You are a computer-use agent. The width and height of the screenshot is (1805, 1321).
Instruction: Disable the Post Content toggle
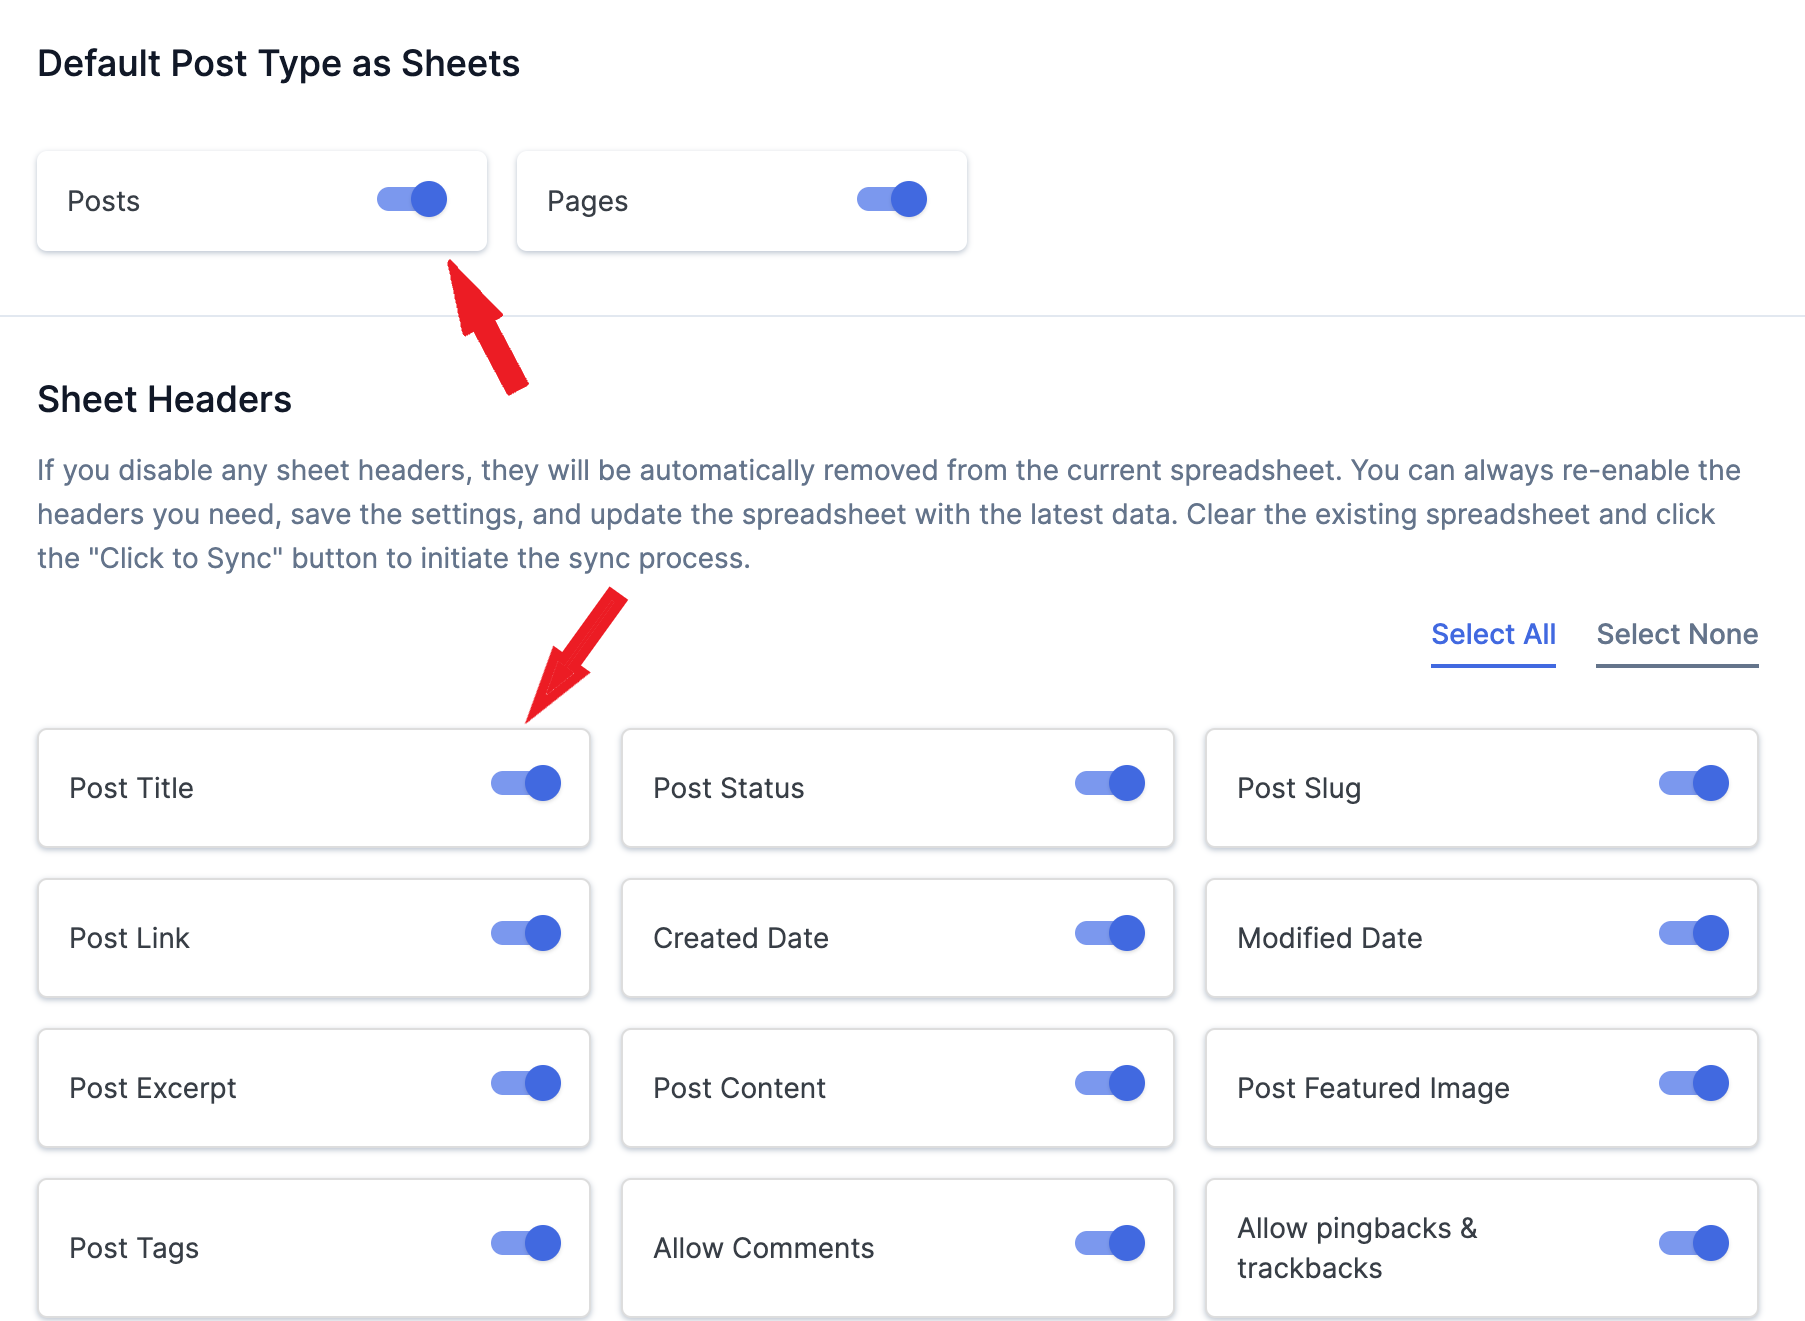click(x=1109, y=1083)
